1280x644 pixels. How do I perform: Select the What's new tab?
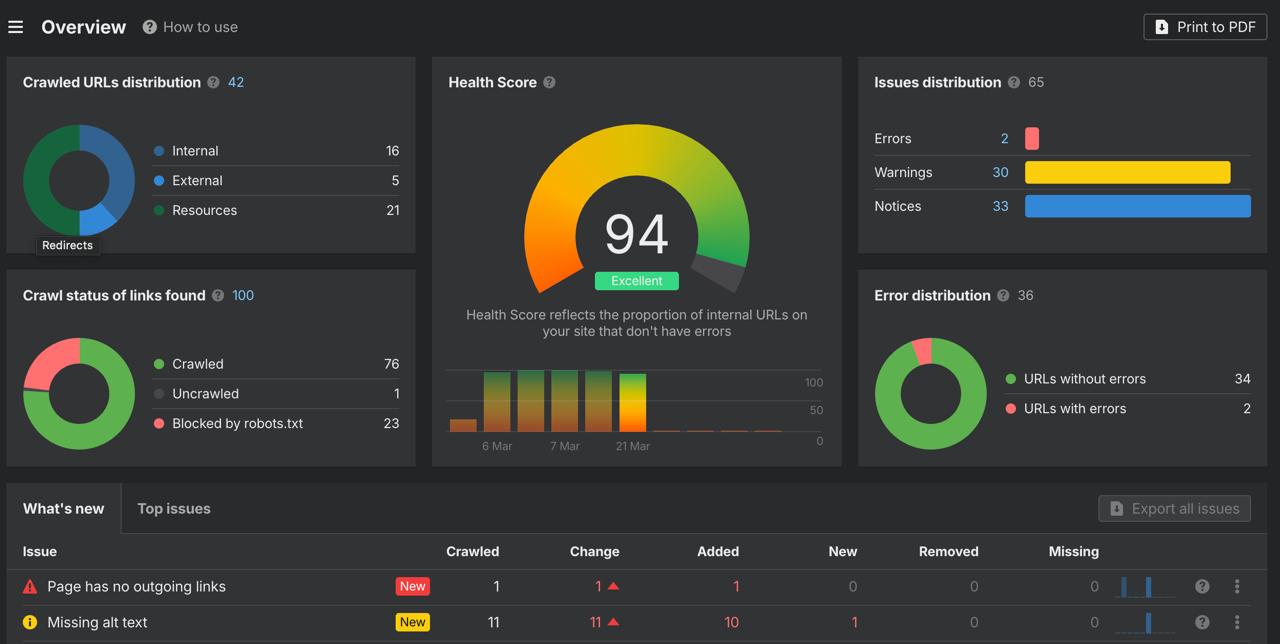pyautogui.click(x=63, y=508)
